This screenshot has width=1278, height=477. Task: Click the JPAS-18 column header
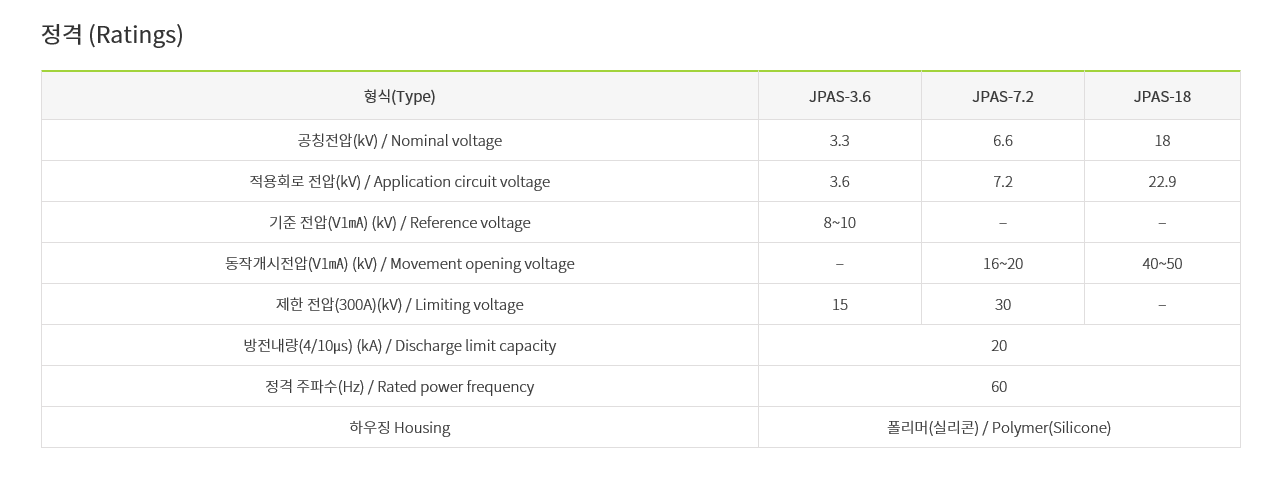(x=1161, y=97)
